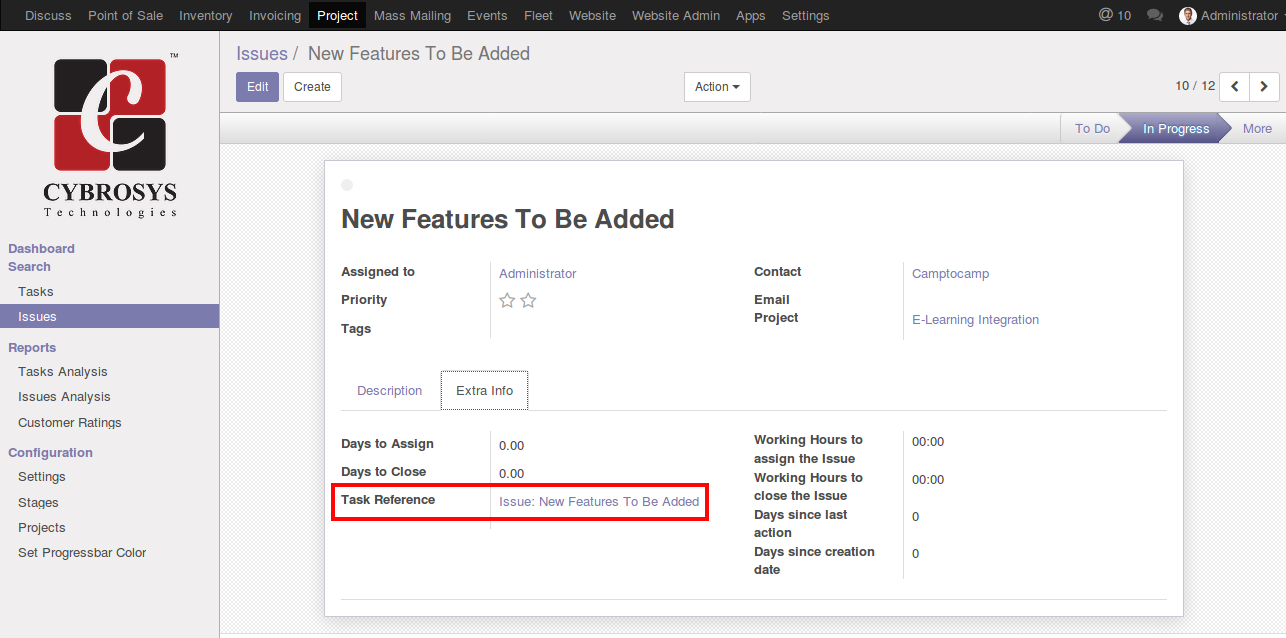Click the Create button
The width and height of the screenshot is (1286, 638).
(312, 87)
